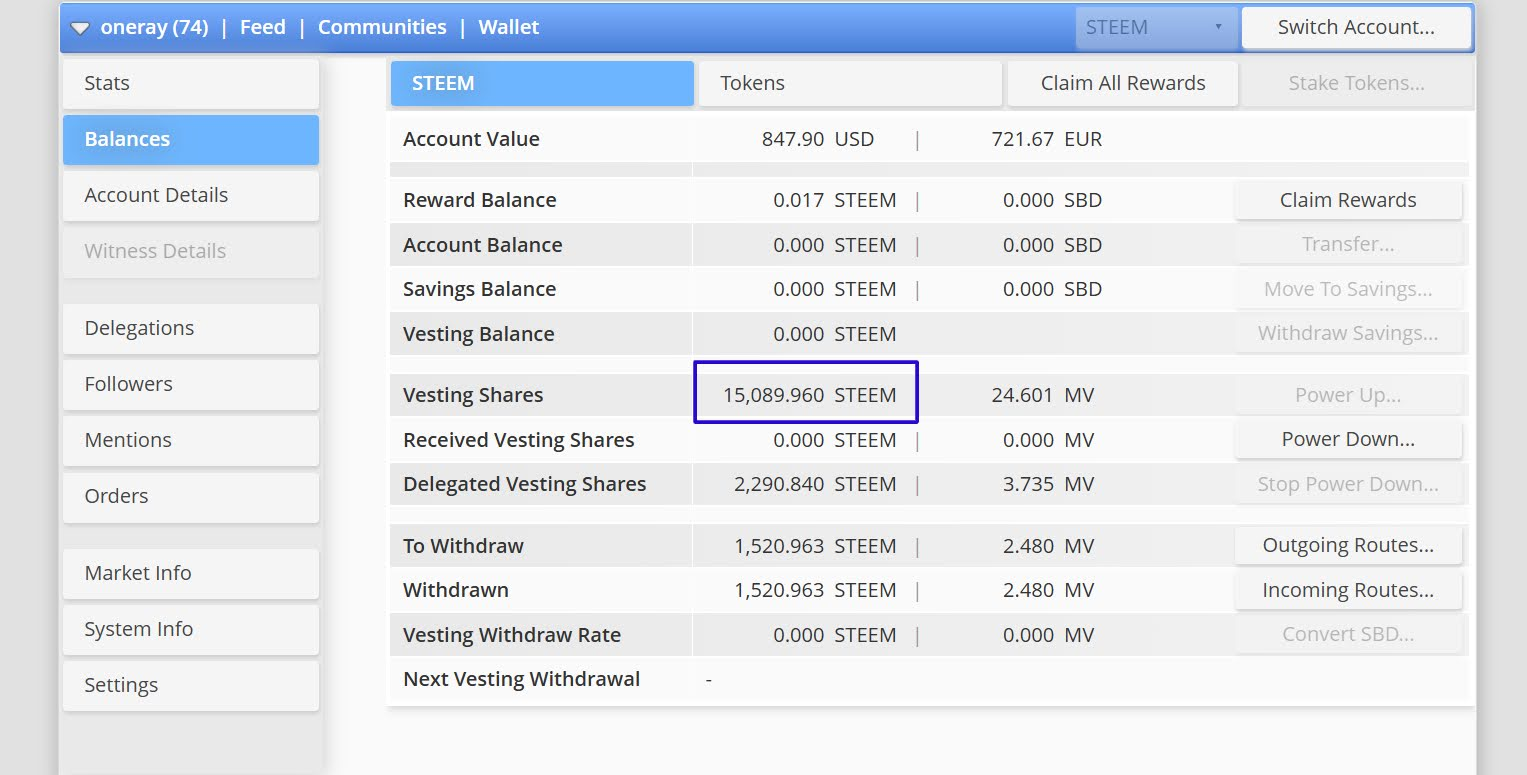The image size is (1527, 775).
Task: Click the Power Up button
Action: [1348, 395]
